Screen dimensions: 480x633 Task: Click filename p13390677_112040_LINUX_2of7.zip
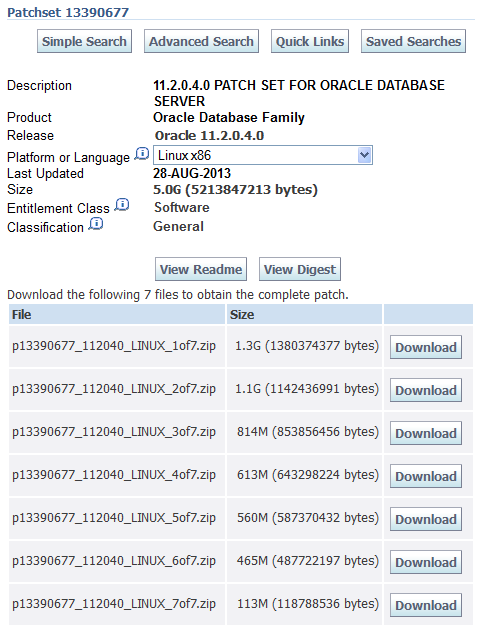(114, 389)
